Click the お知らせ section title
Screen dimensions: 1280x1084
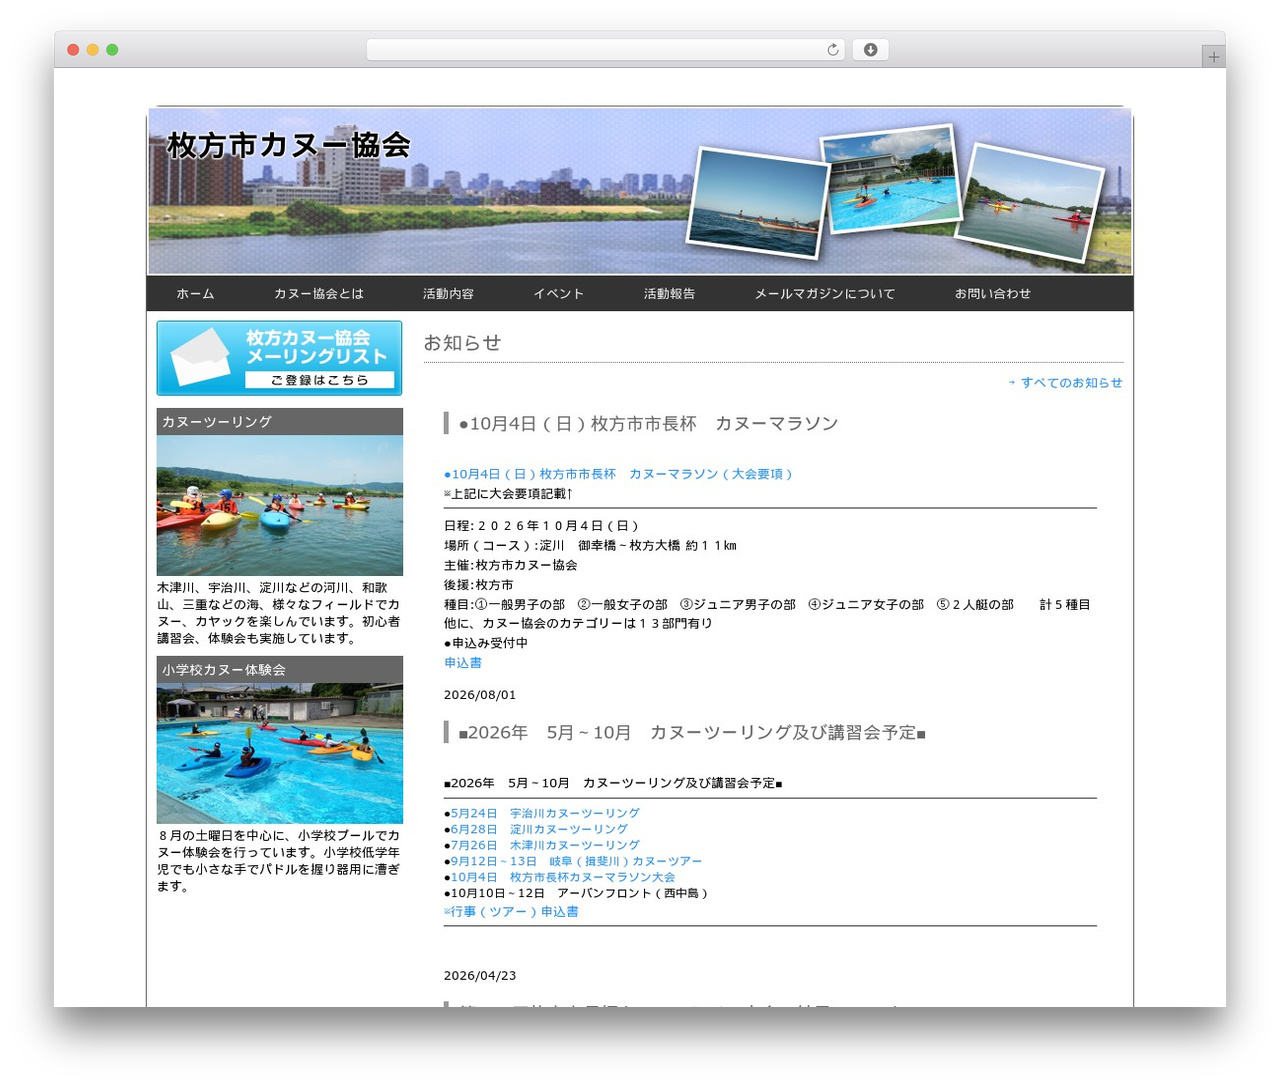pyautogui.click(x=462, y=343)
